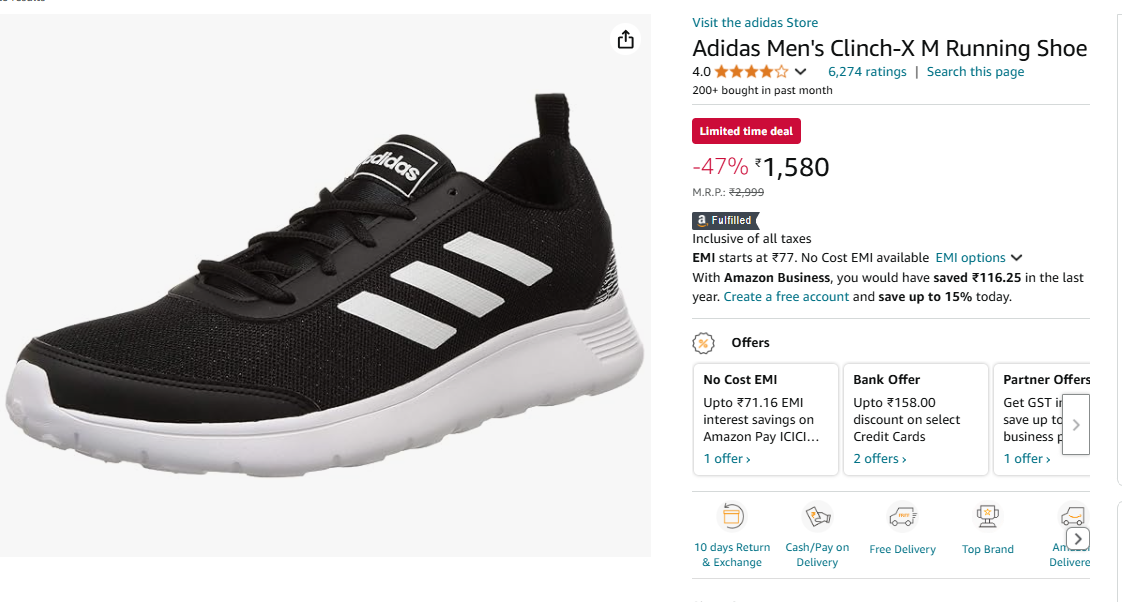The image size is (1122, 602).
Task: Click the Limited time deal badge
Action: [x=746, y=131]
